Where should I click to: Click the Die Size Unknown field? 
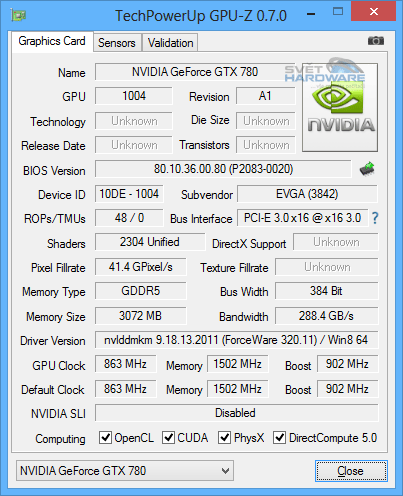(x=266, y=121)
